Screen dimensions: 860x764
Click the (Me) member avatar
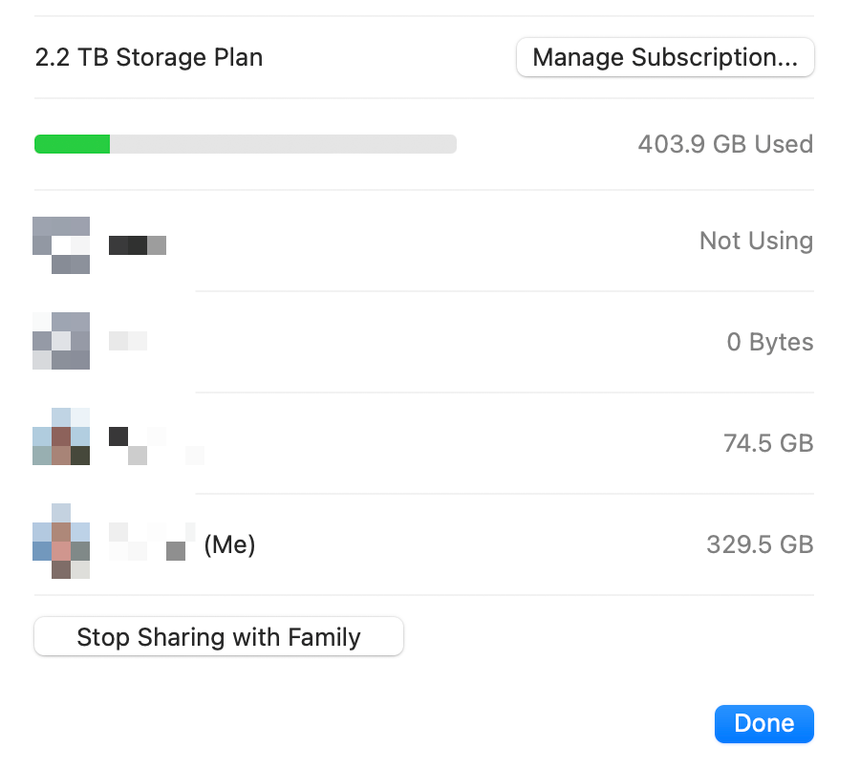coord(62,541)
